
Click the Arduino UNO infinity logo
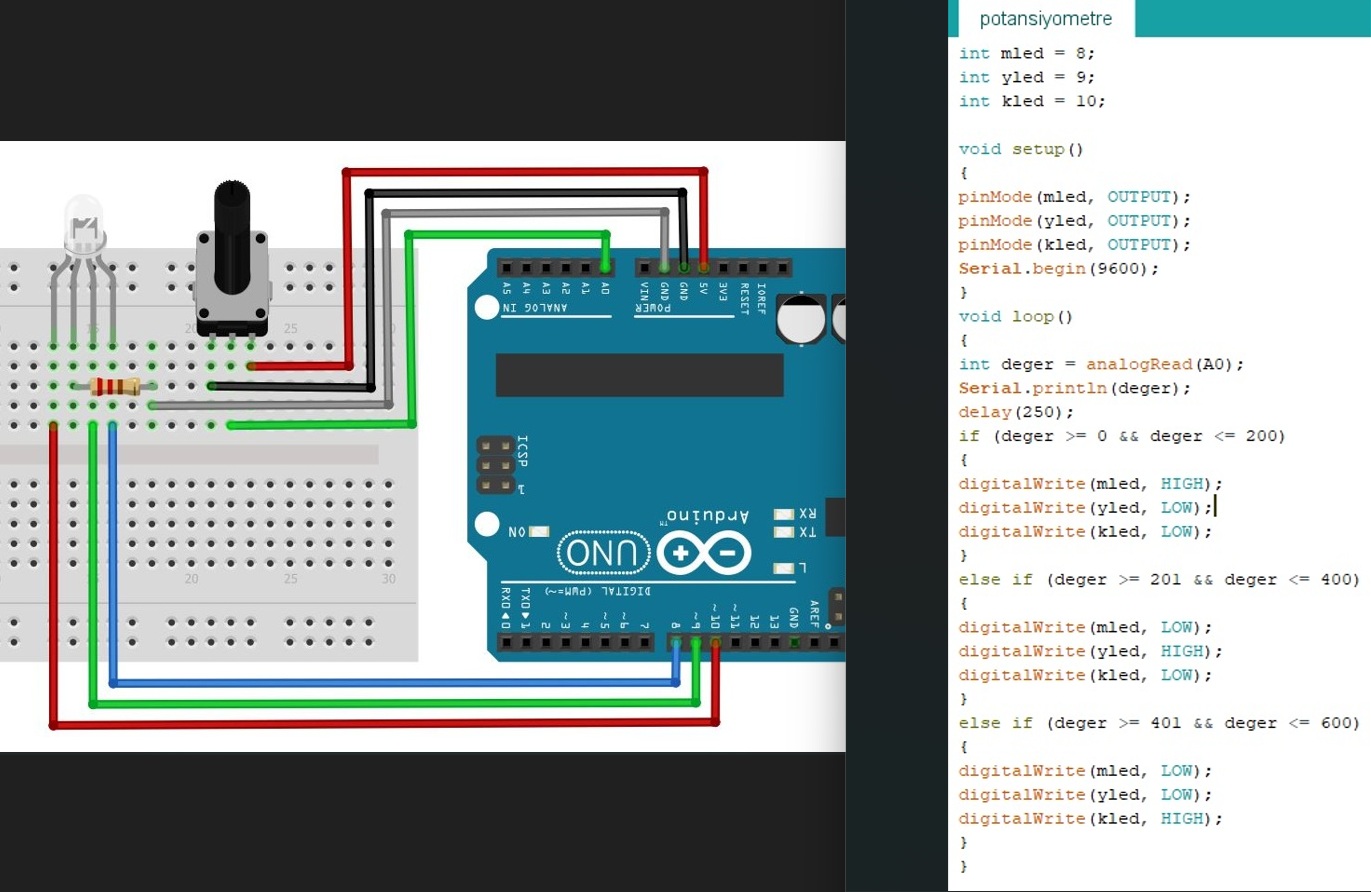point(704,553)
